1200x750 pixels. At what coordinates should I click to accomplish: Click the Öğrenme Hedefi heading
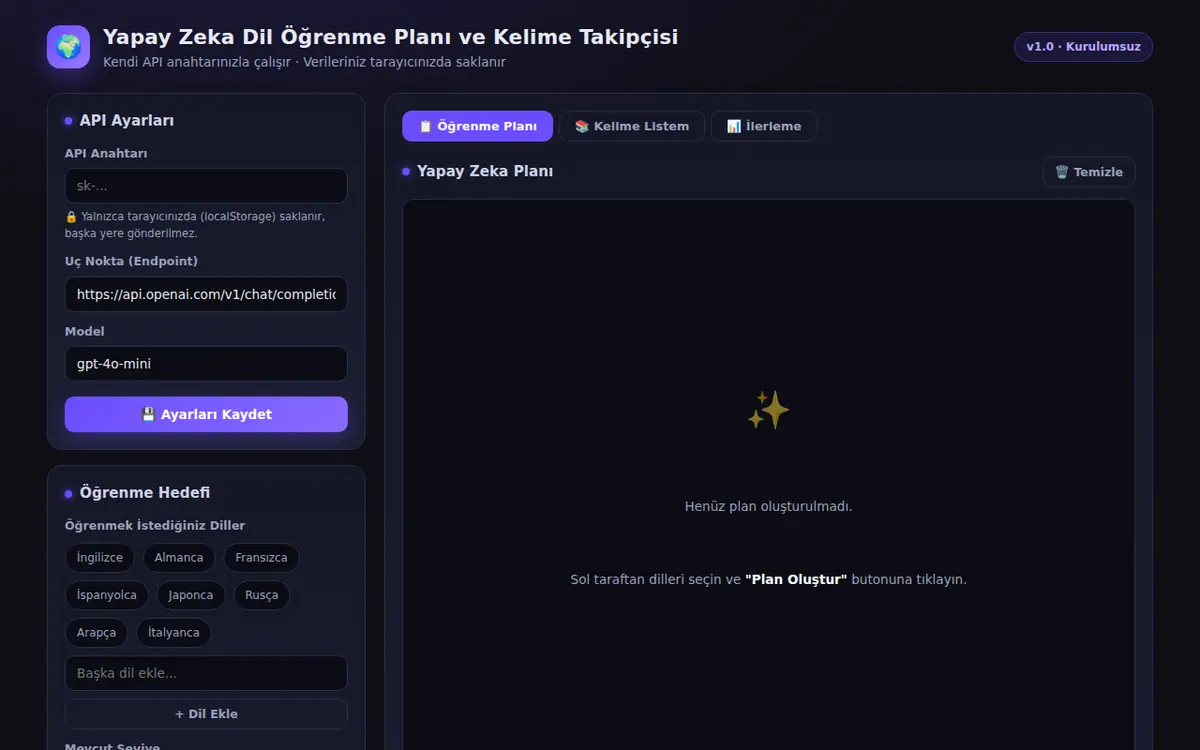click(x=145, y=492)
